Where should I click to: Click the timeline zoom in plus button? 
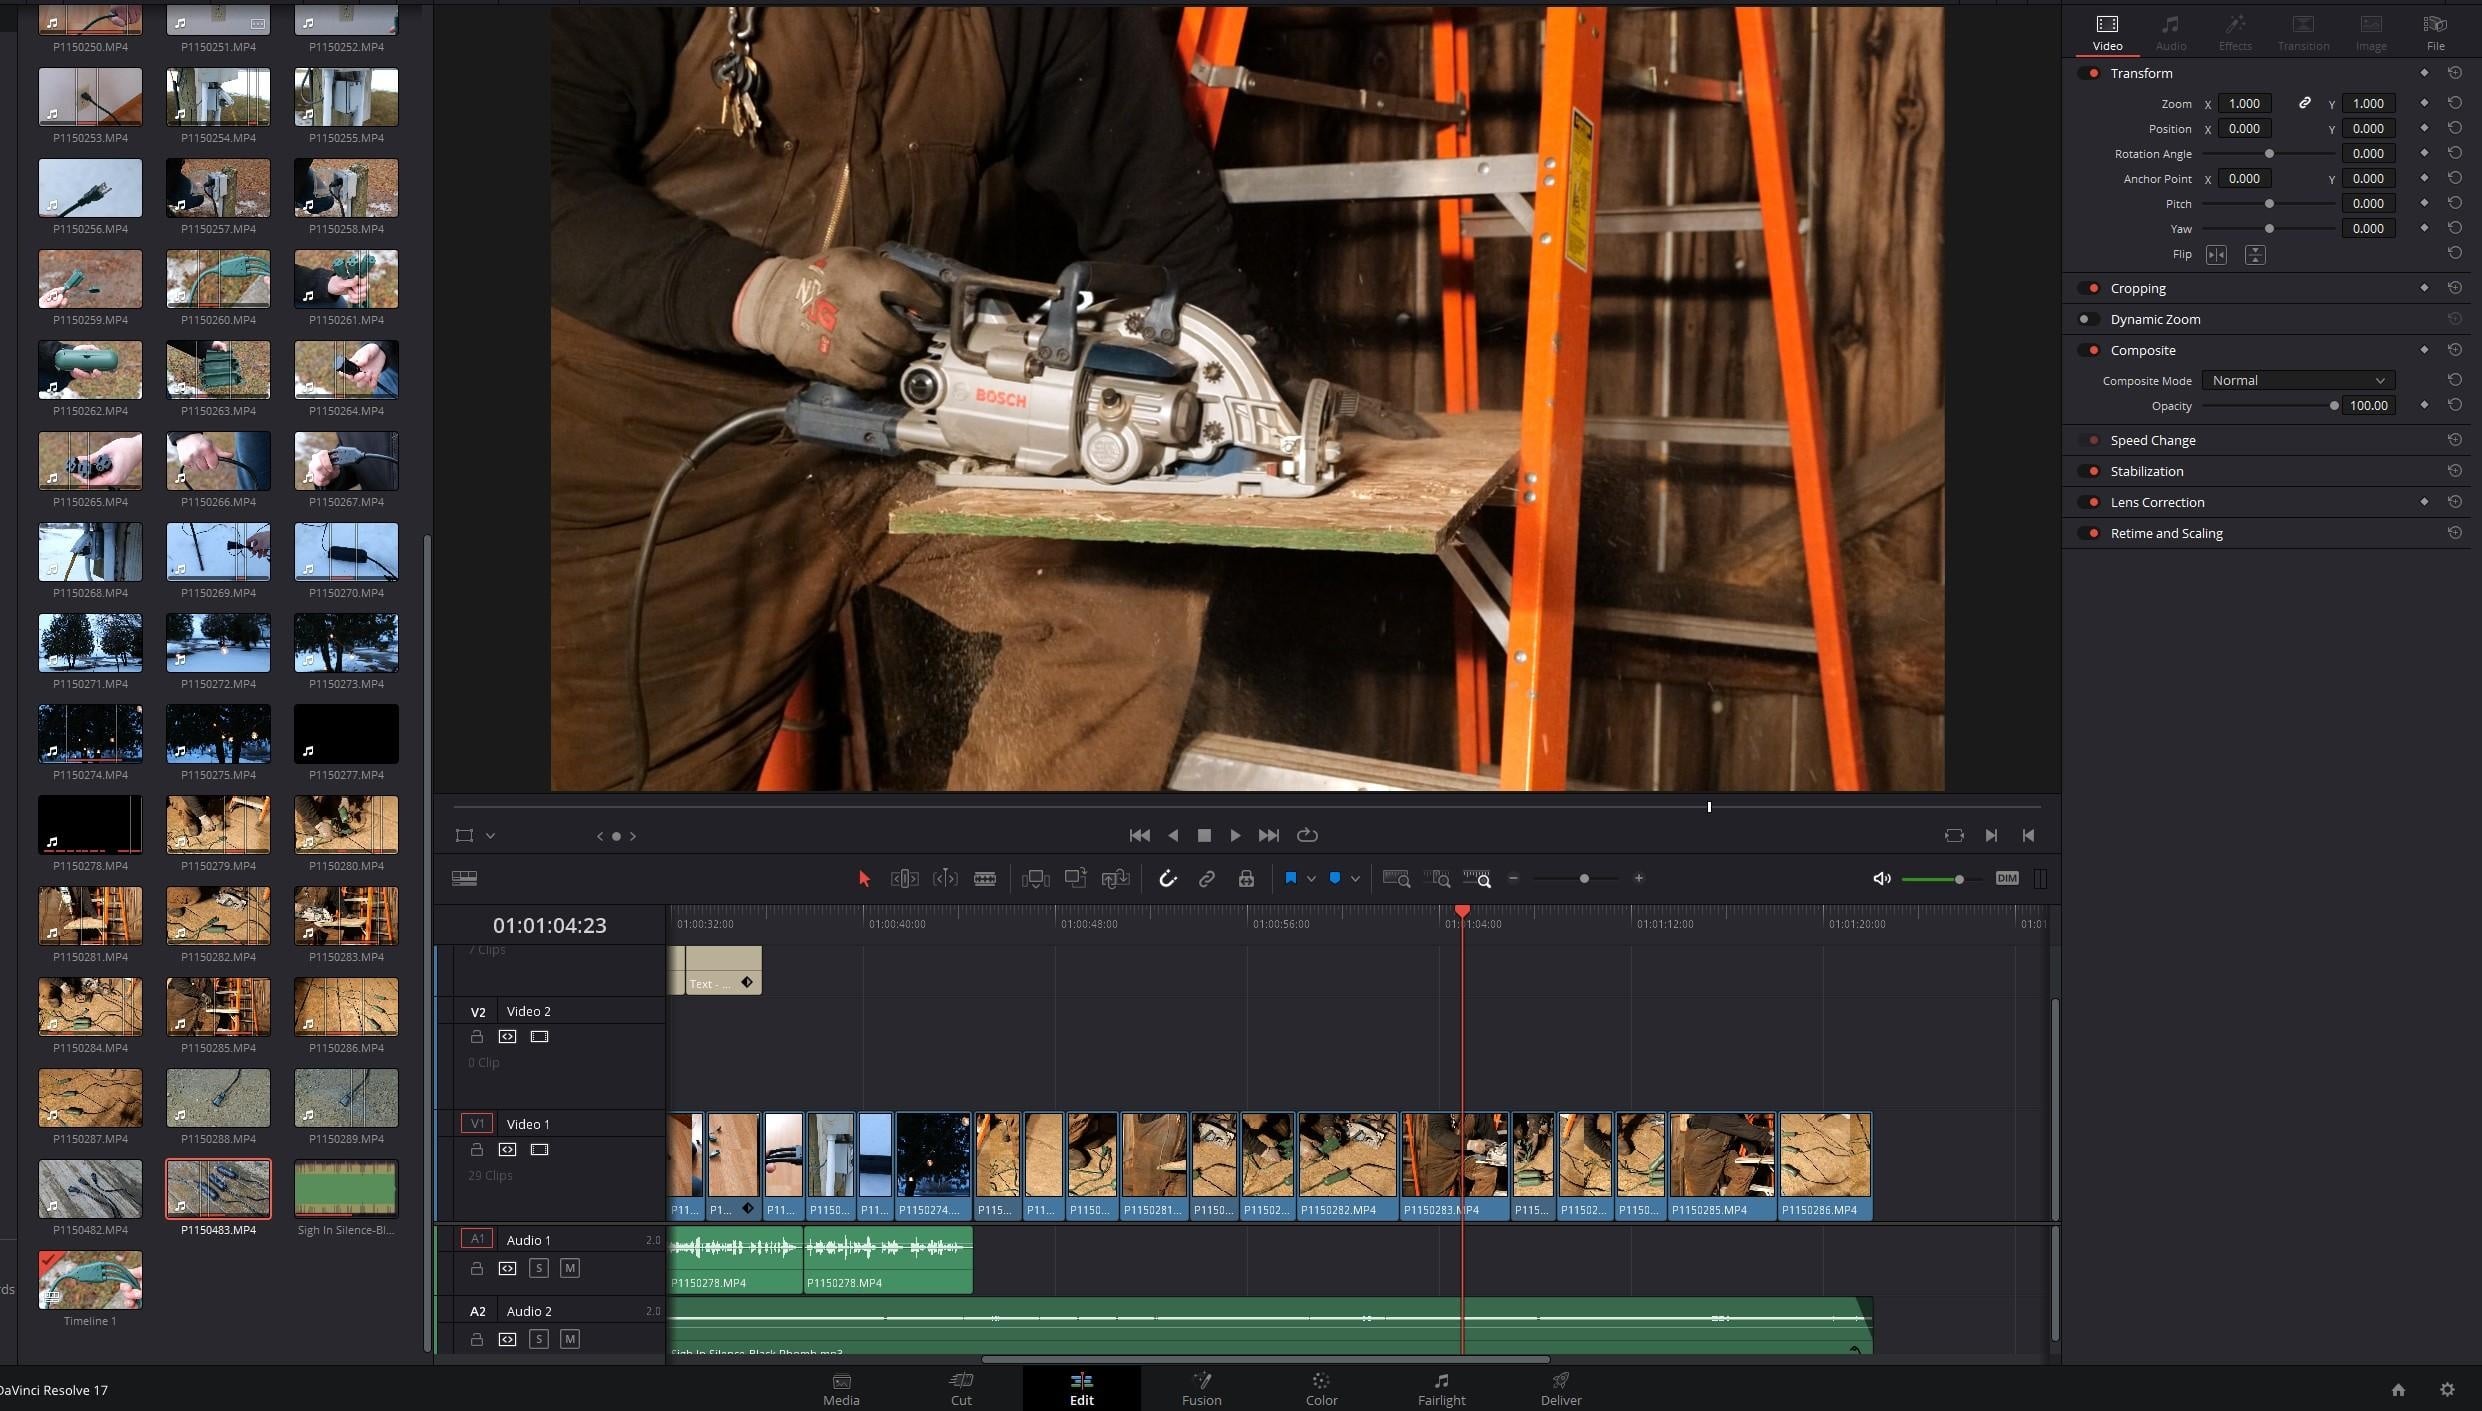click(1639, 878)
